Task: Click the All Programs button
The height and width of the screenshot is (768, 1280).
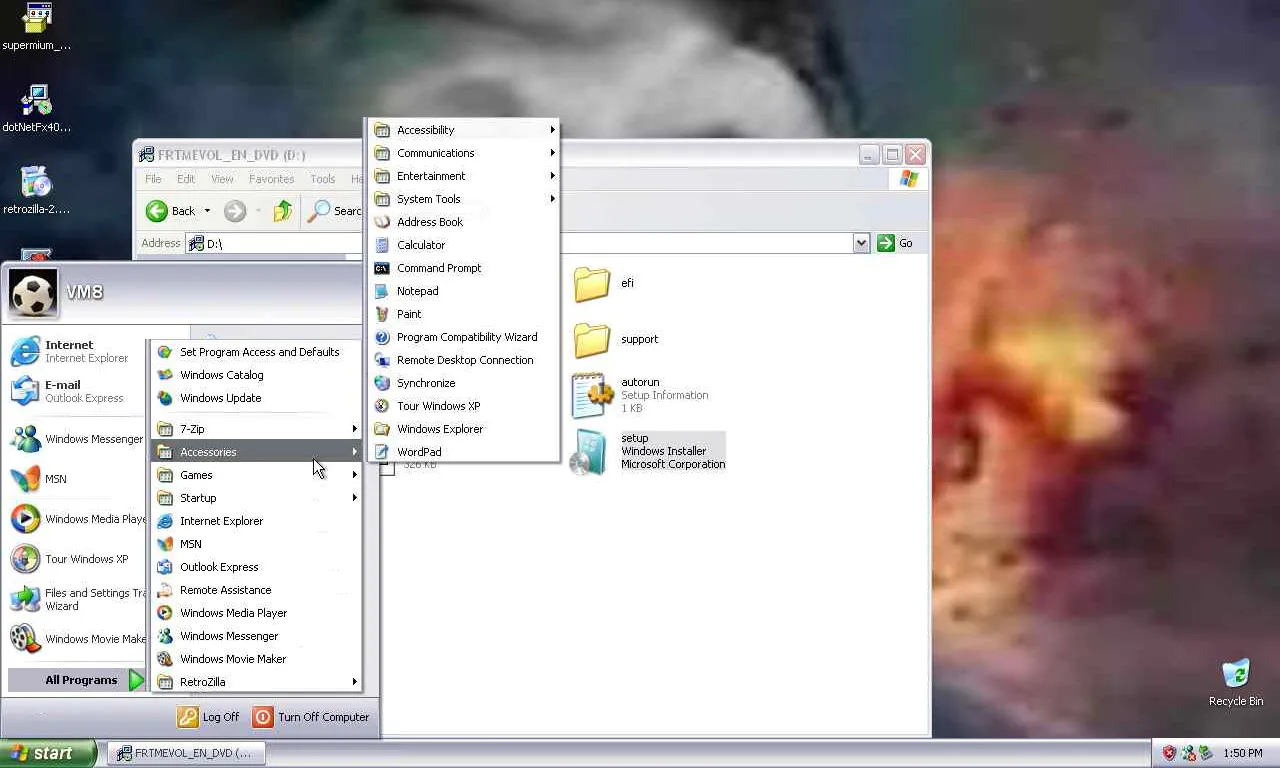Action: [x=78, y=680]
